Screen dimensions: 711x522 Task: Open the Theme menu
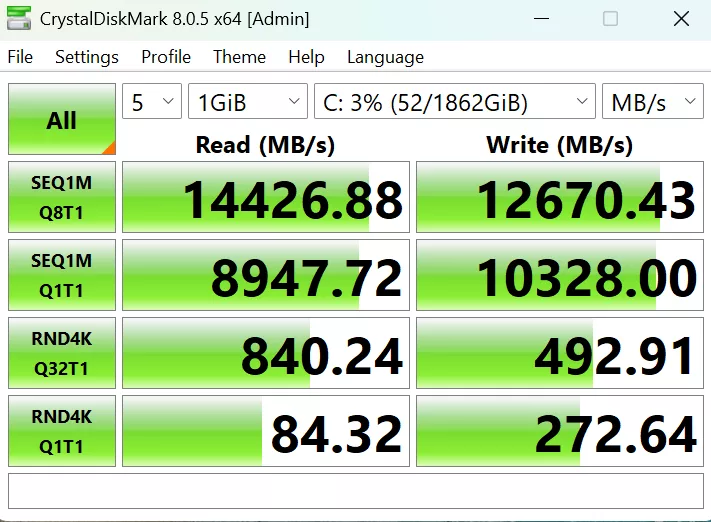point(239,57)
